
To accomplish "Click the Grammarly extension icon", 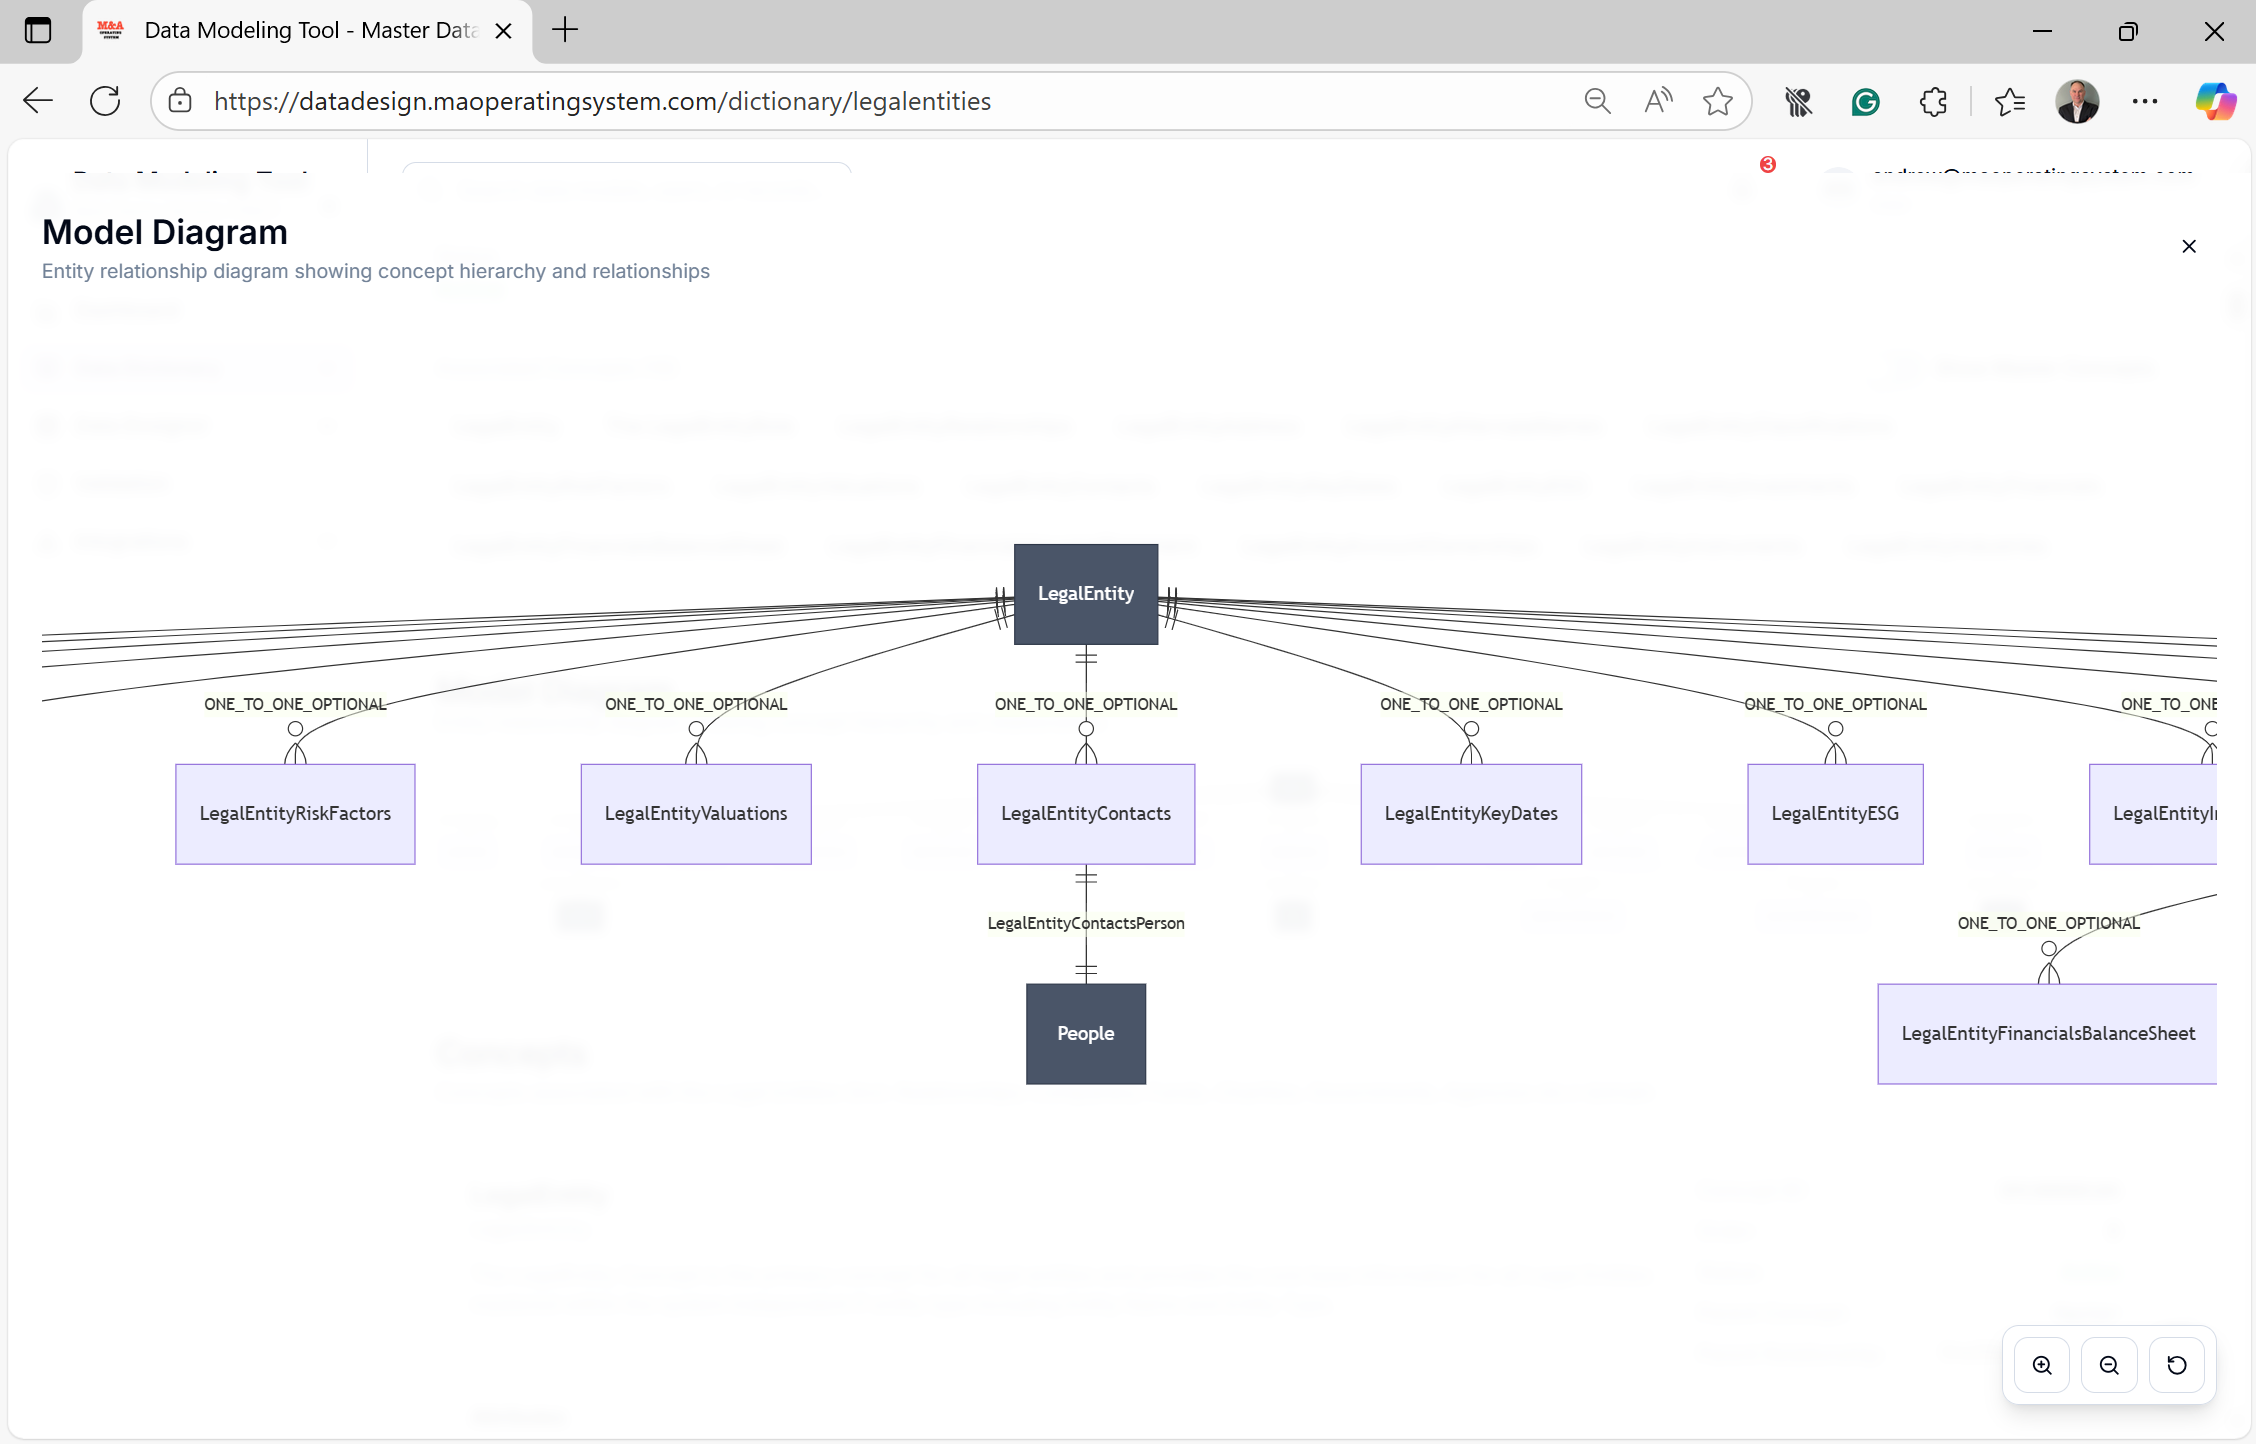I will [x=1865, y=101].
